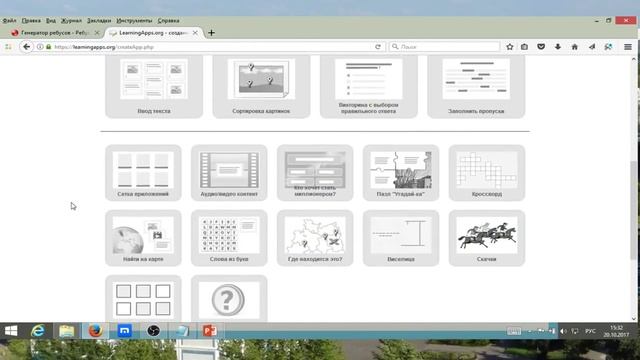
Task: Select the LearningApps.org tab
Action: (x=153, y=33)
